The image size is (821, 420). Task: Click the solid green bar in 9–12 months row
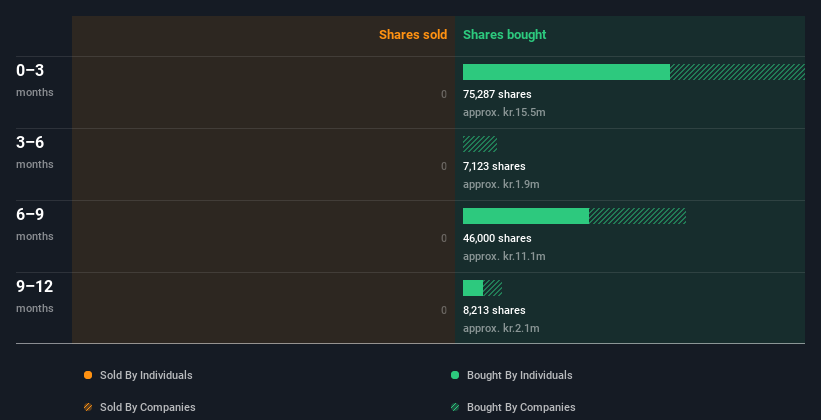pyautogui.click(x=473, y=288)
